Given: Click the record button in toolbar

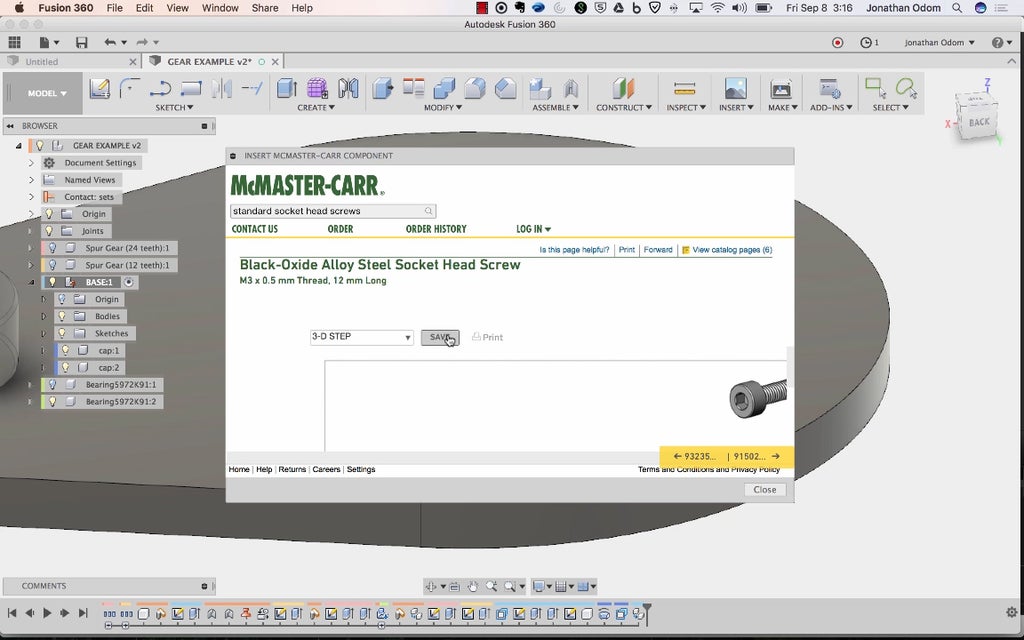Looking at the screenshot, I should click(837, 42).
